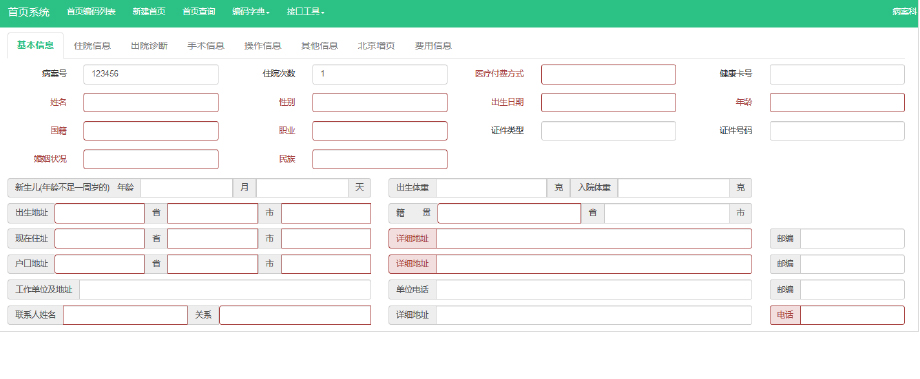Click the 出生体重 input field
The width and height of the screenshot is (920, 379).
[x=492, y=188]
